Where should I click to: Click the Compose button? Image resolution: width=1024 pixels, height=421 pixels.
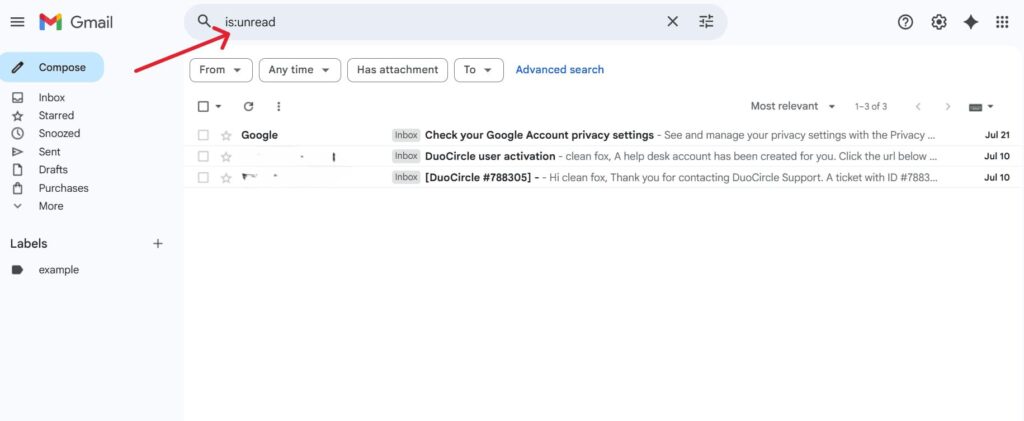[52, 67]
